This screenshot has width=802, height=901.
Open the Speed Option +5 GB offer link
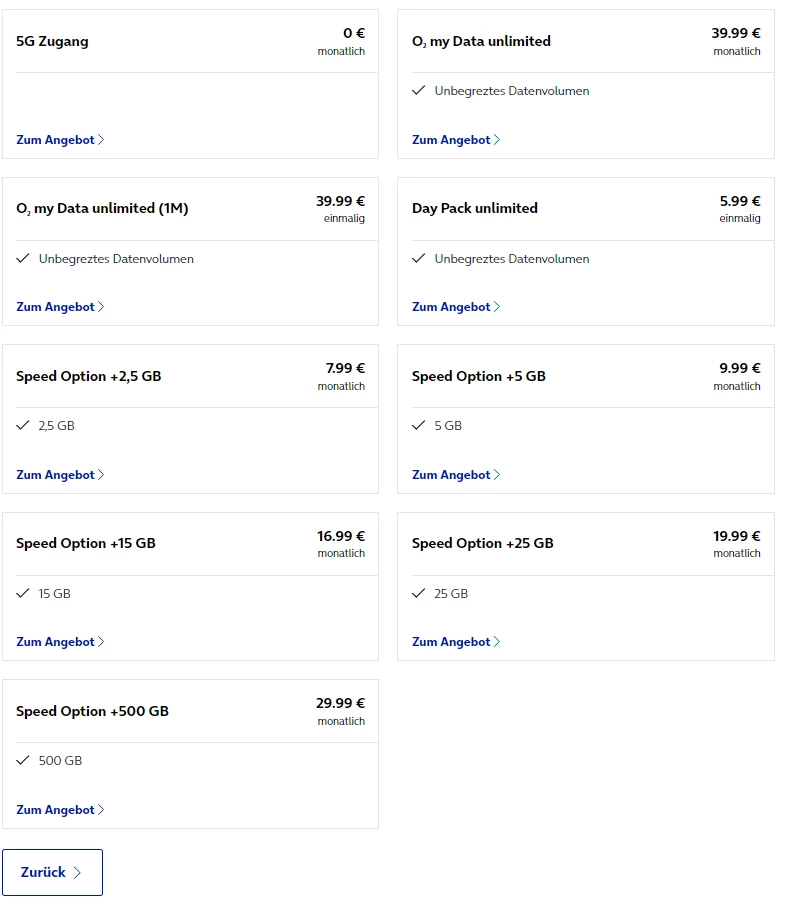click(x=455, y=475)
